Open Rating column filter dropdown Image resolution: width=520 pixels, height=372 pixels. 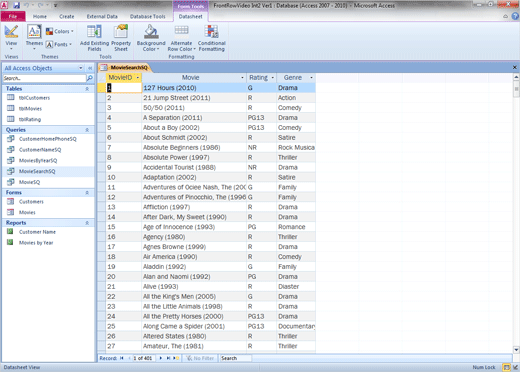pos(272,78)
